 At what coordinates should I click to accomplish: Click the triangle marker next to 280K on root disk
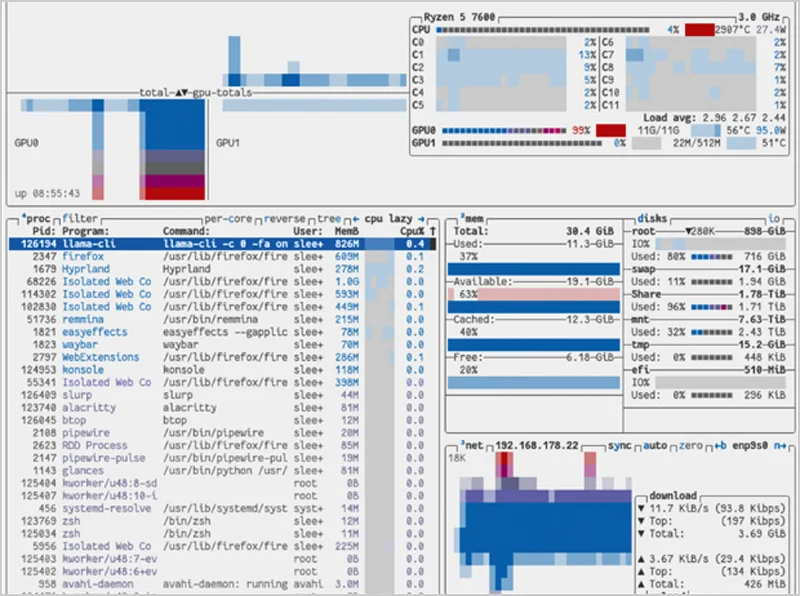click(686, 230)
